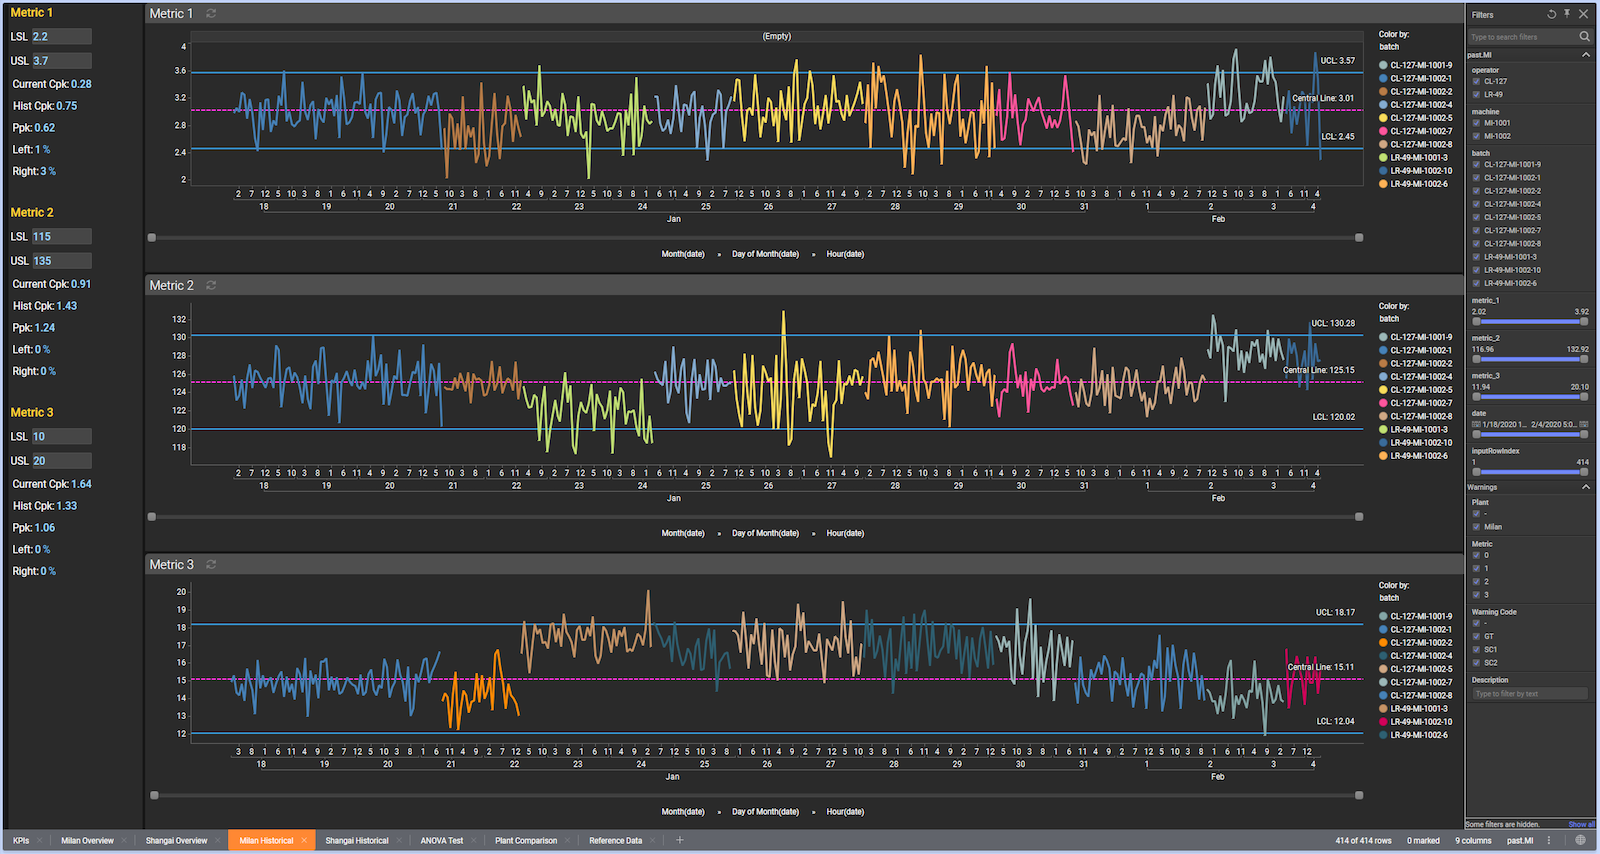1600x854 pixels.
Task: Click the Metric 1 chart title
Action: (x=171, y=14)
